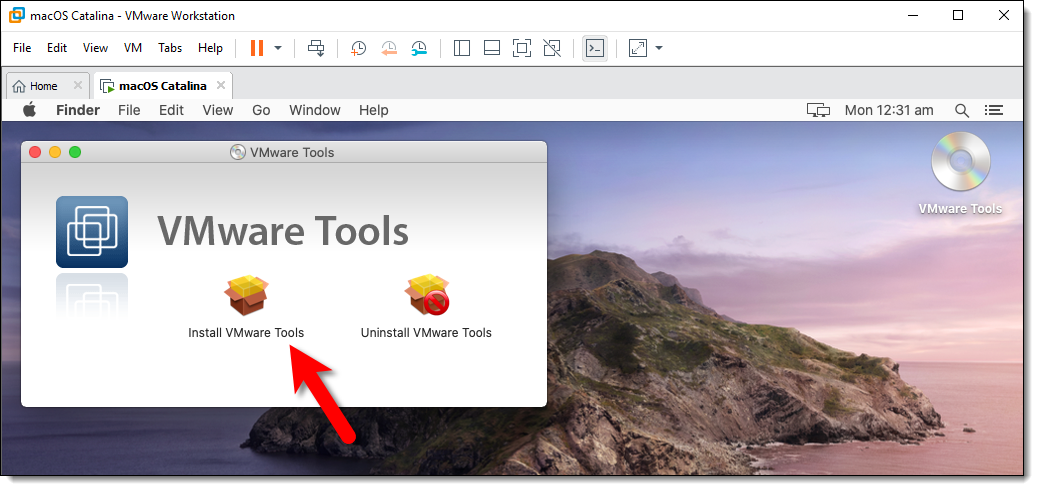Close the macOS Catalina tab

(x=221, y=85)
